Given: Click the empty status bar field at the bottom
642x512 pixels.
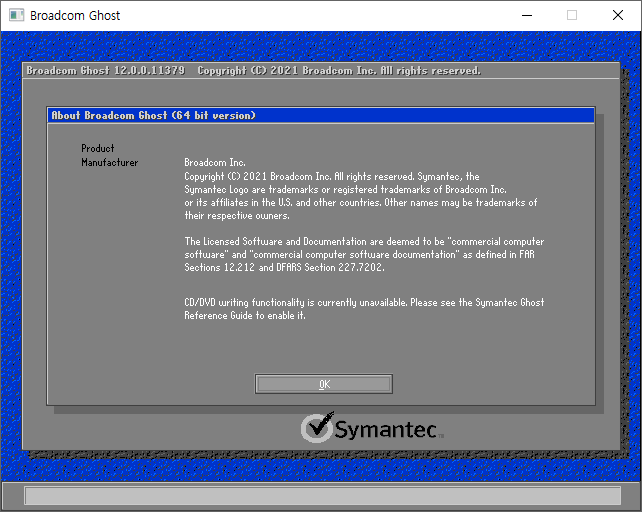Looking at the screenshot, I should point(323,496).
